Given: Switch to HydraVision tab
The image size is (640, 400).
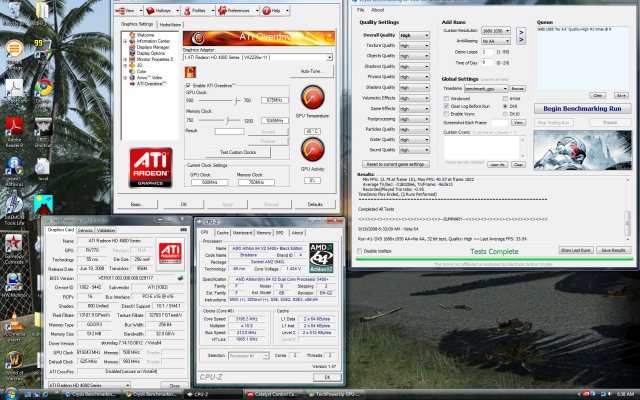Looking at the screenshot, I should (170, 24).
